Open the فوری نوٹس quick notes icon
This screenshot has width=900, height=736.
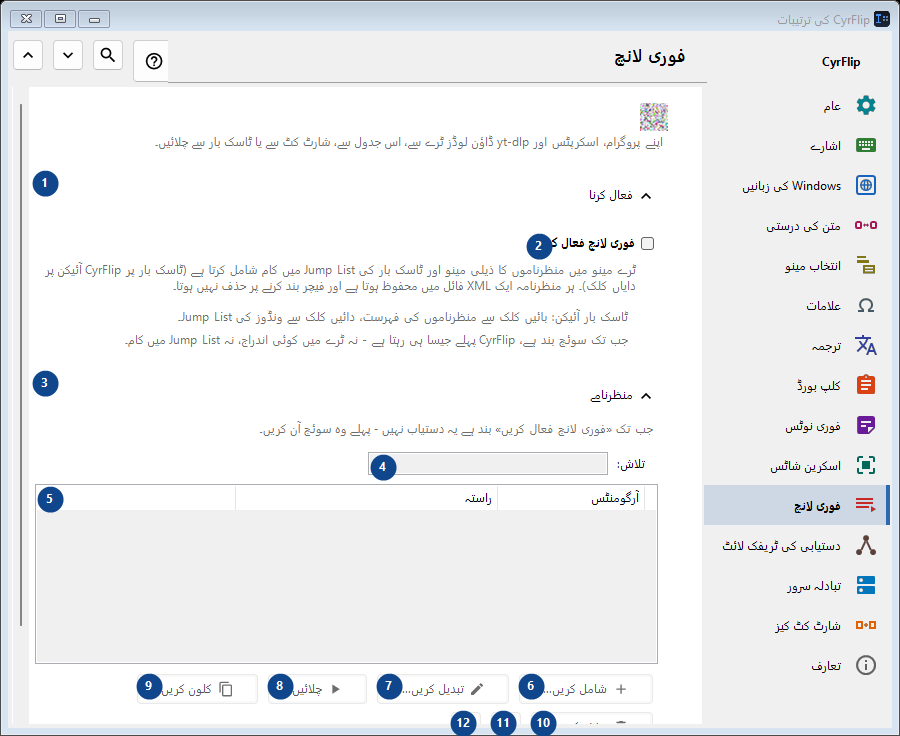click(866, 425)
